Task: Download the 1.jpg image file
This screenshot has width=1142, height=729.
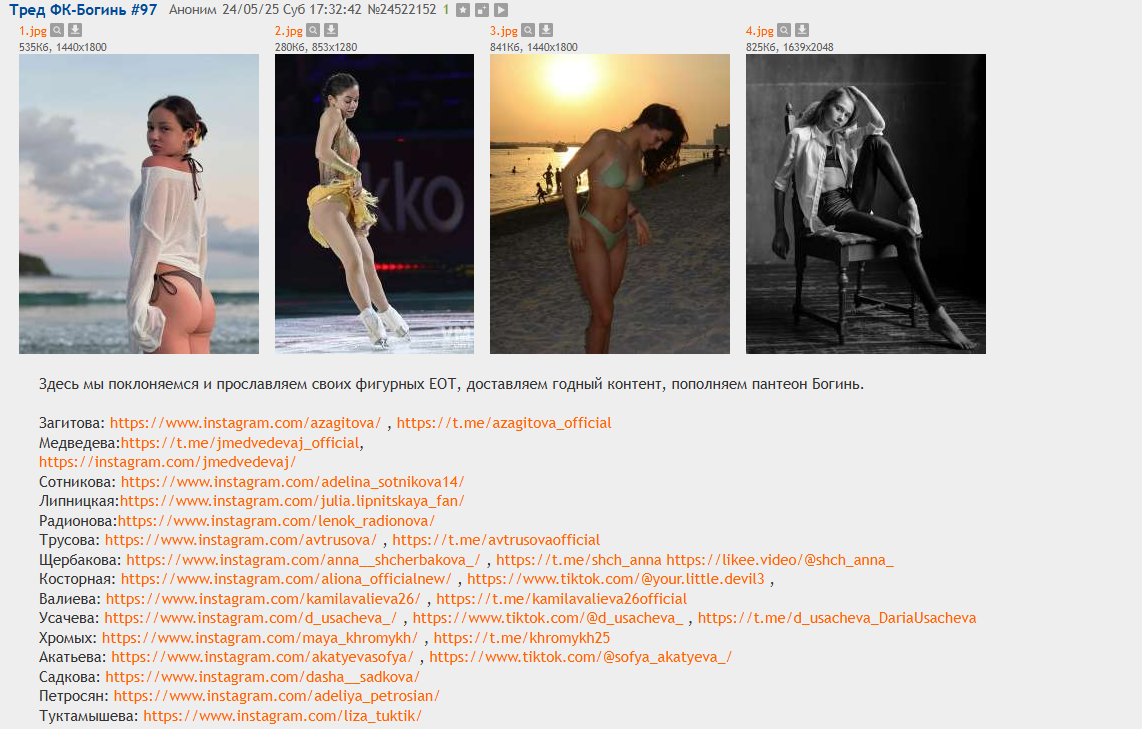Action: [75, 31]
